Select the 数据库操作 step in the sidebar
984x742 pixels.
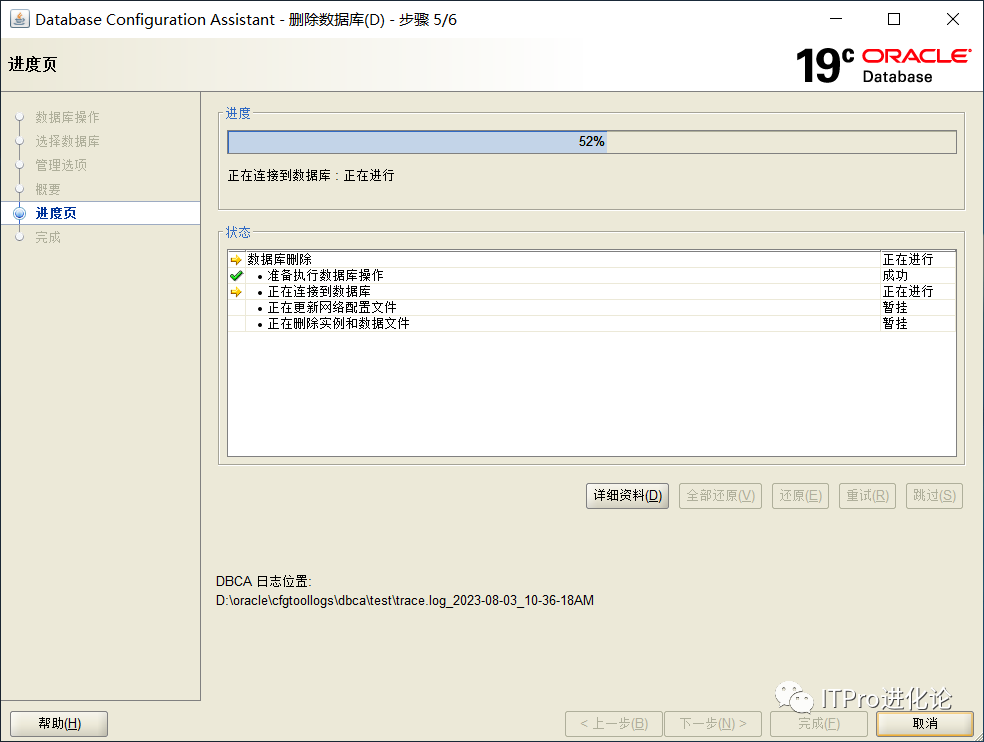67,117
